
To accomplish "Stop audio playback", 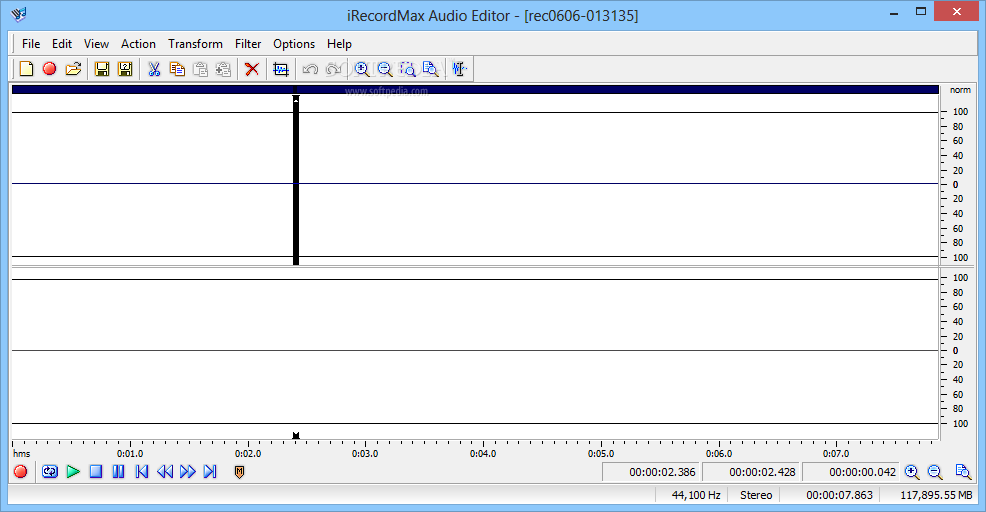I will (x=96, y=471).
